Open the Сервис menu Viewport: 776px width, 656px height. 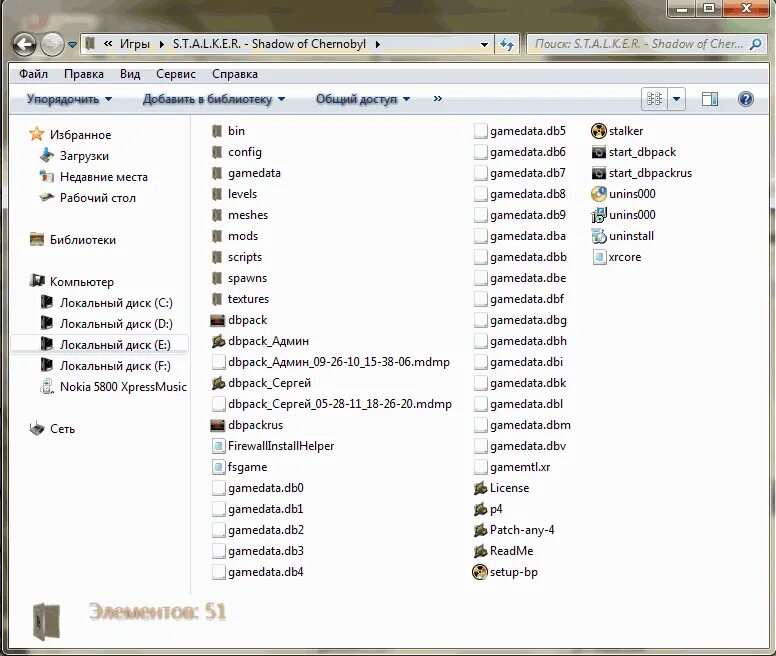[x=176, y=74]
